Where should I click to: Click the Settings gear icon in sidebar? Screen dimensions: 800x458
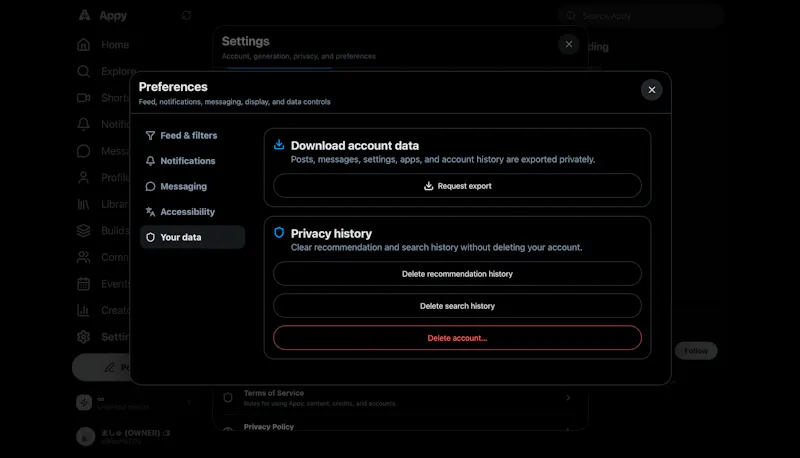84,337
